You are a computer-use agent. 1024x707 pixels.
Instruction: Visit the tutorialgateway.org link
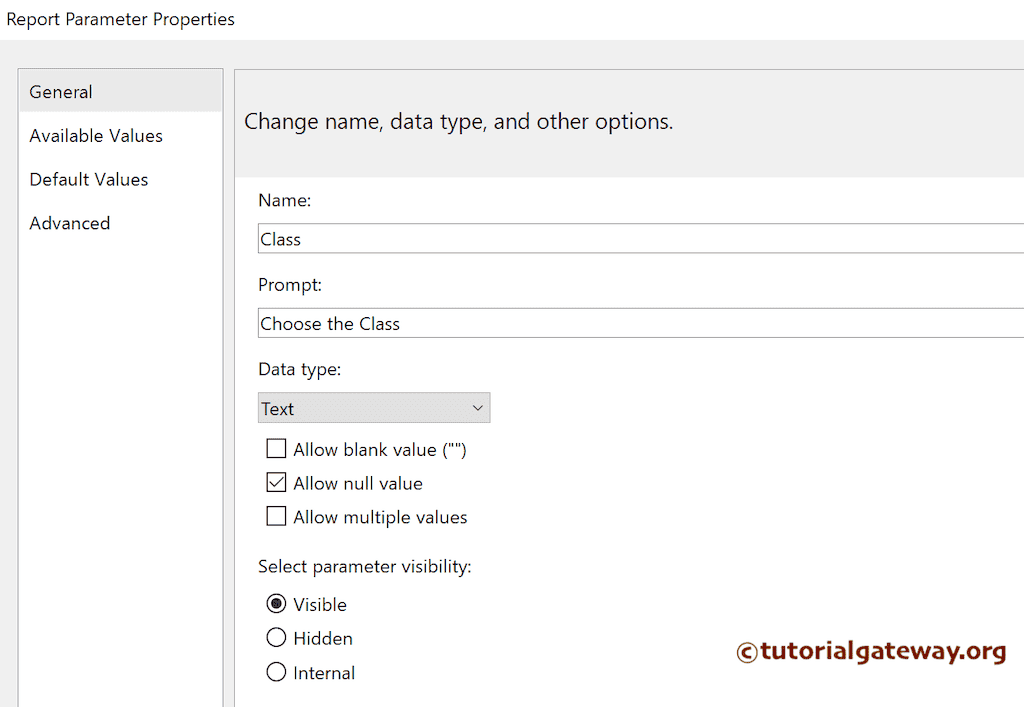tap(880, 652)
